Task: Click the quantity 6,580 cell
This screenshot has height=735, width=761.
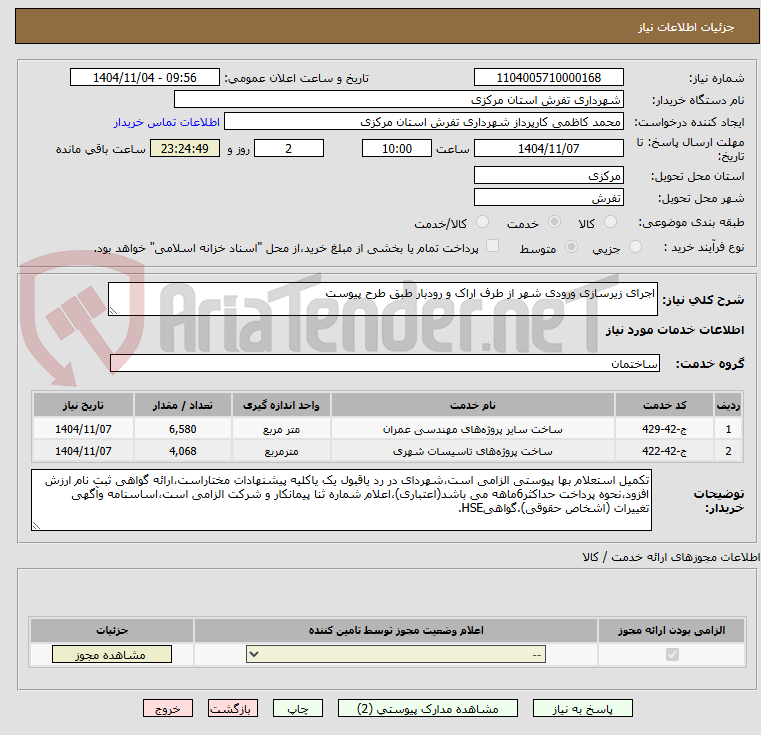Action: click(182, 429)
